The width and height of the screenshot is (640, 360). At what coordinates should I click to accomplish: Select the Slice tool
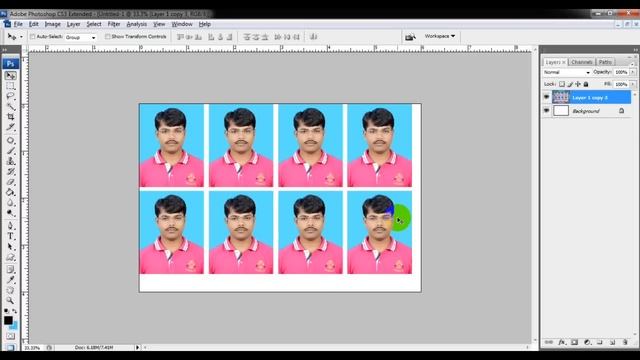[x=11, y=127]
